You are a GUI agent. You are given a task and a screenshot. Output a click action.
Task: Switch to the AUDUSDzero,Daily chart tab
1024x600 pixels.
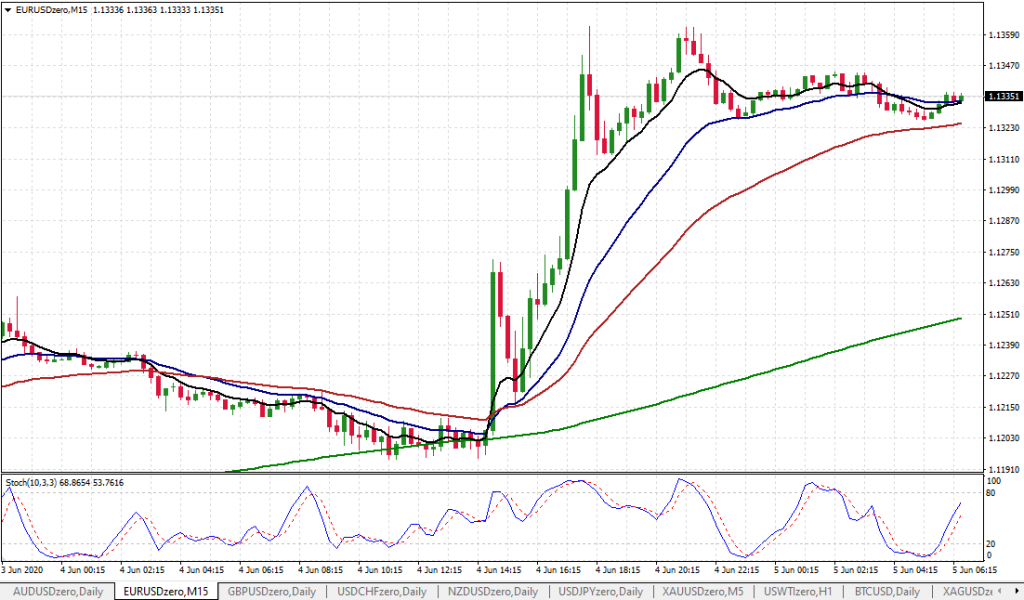(57, 591)
